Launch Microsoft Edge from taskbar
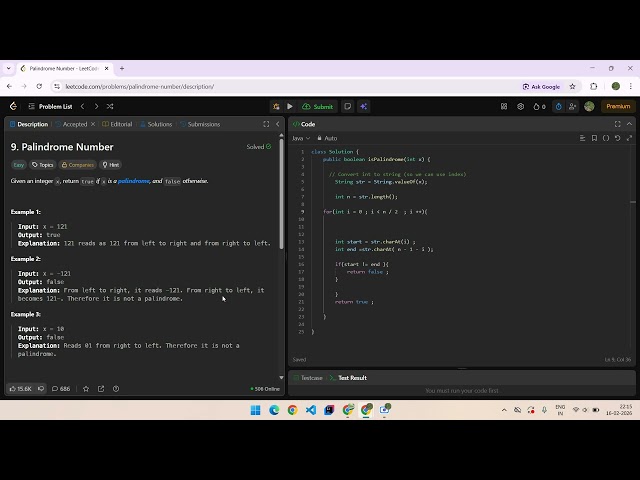 click(274, 410)
